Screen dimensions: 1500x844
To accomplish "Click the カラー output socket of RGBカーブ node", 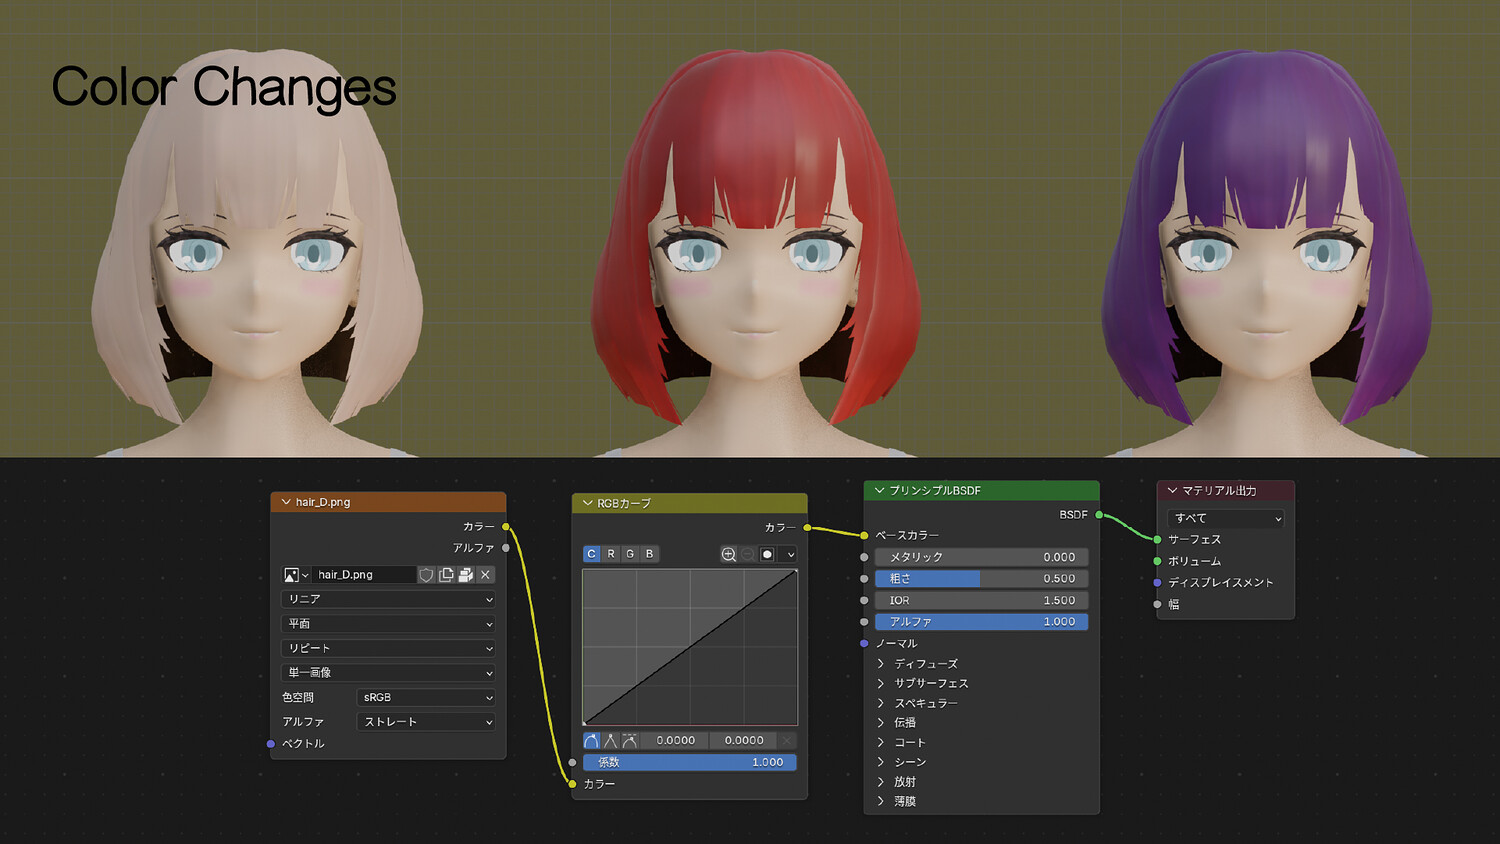I will coord(807,528).
